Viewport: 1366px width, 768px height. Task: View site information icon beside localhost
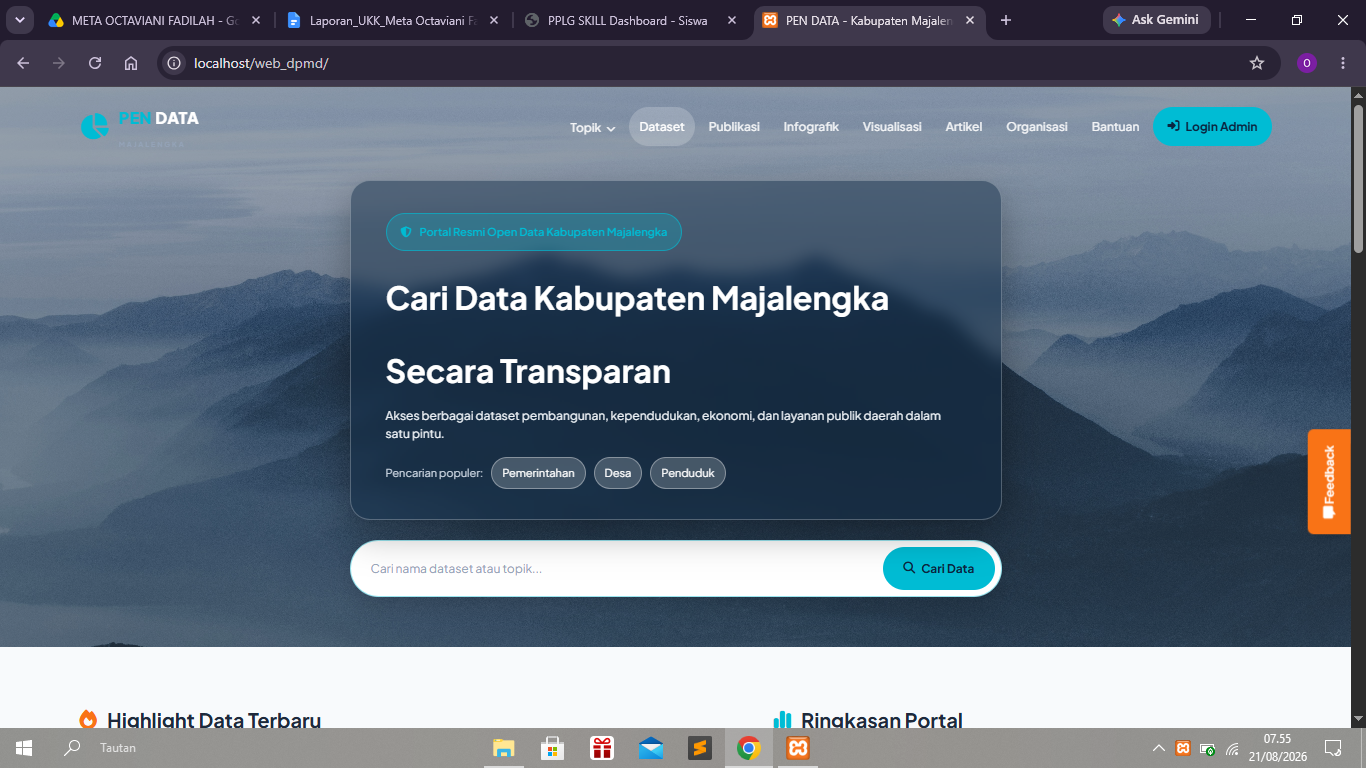pyautogui.click(x=175, y=63)
